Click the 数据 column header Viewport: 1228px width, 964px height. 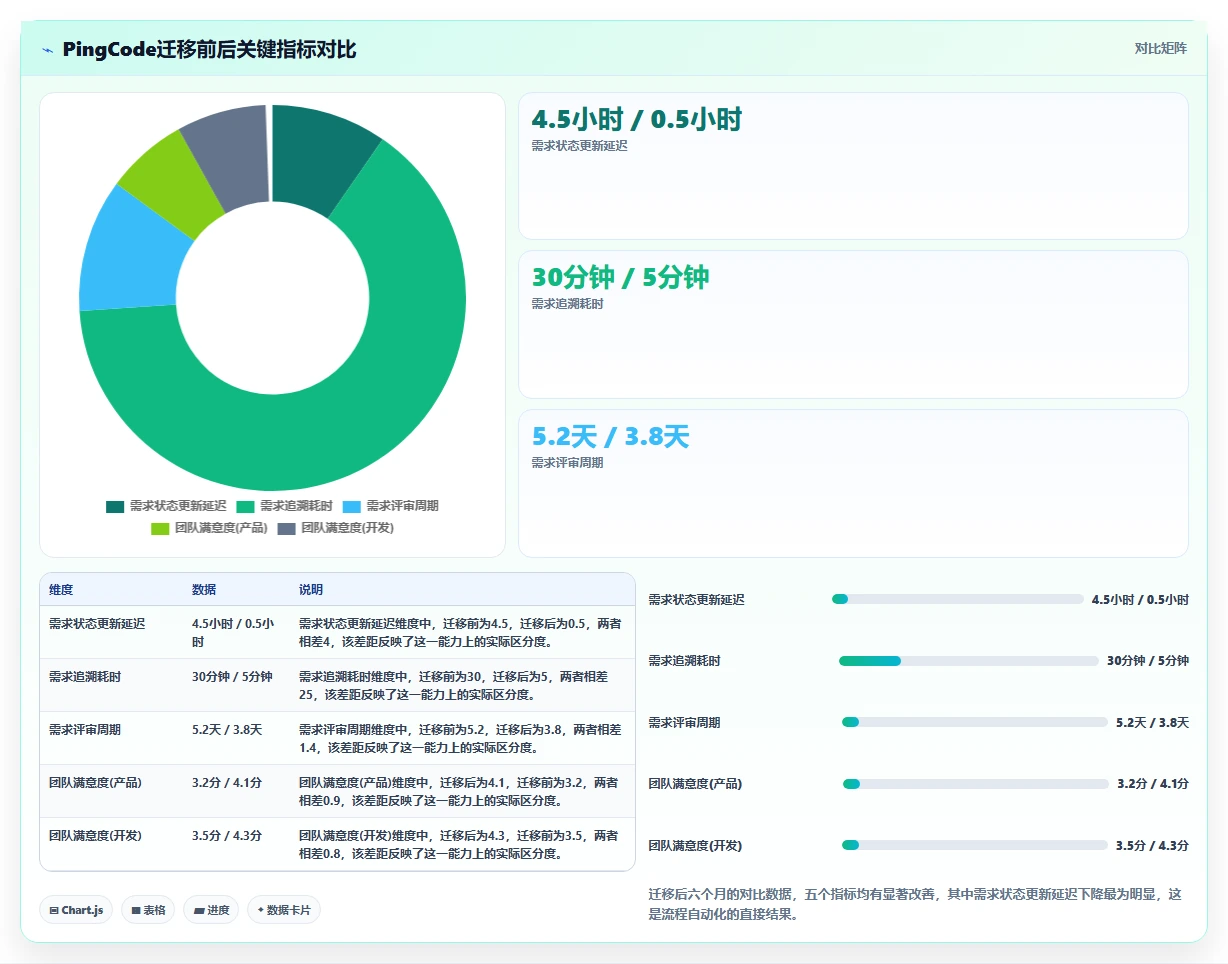pyautogui.click(x=204, y=590)
